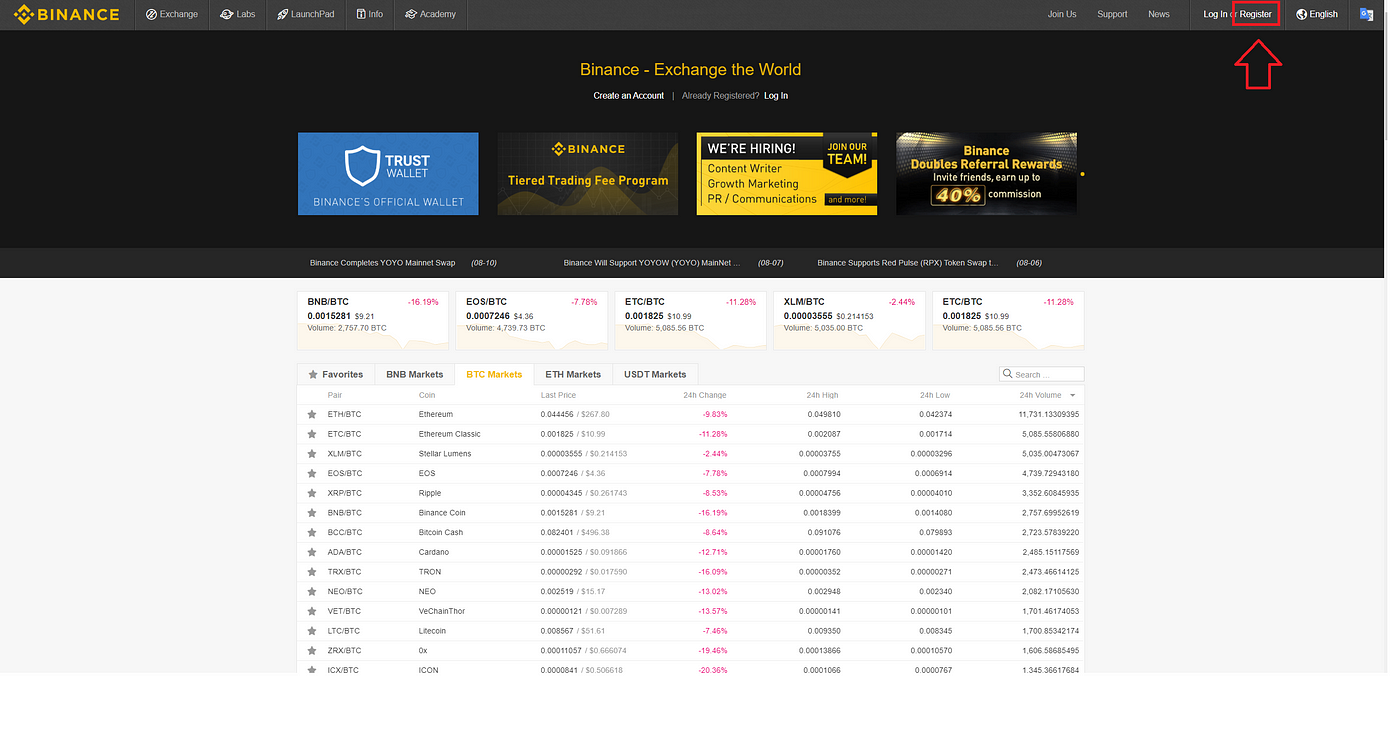Sort by 24h Low column

(935, 395)
